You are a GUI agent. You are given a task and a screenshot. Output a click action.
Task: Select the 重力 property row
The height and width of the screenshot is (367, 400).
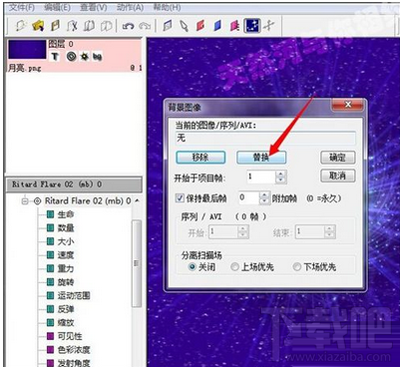tap(60, 268)
